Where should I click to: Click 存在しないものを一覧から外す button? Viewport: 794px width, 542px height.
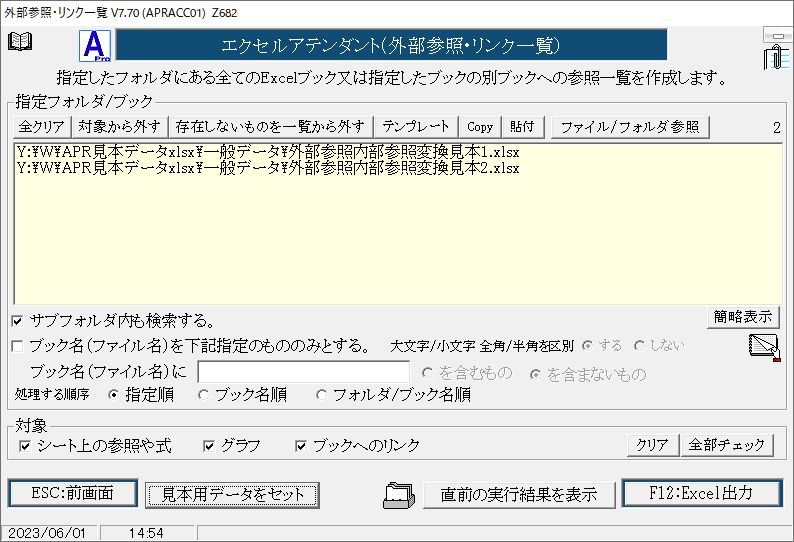(x=270, y=127)
